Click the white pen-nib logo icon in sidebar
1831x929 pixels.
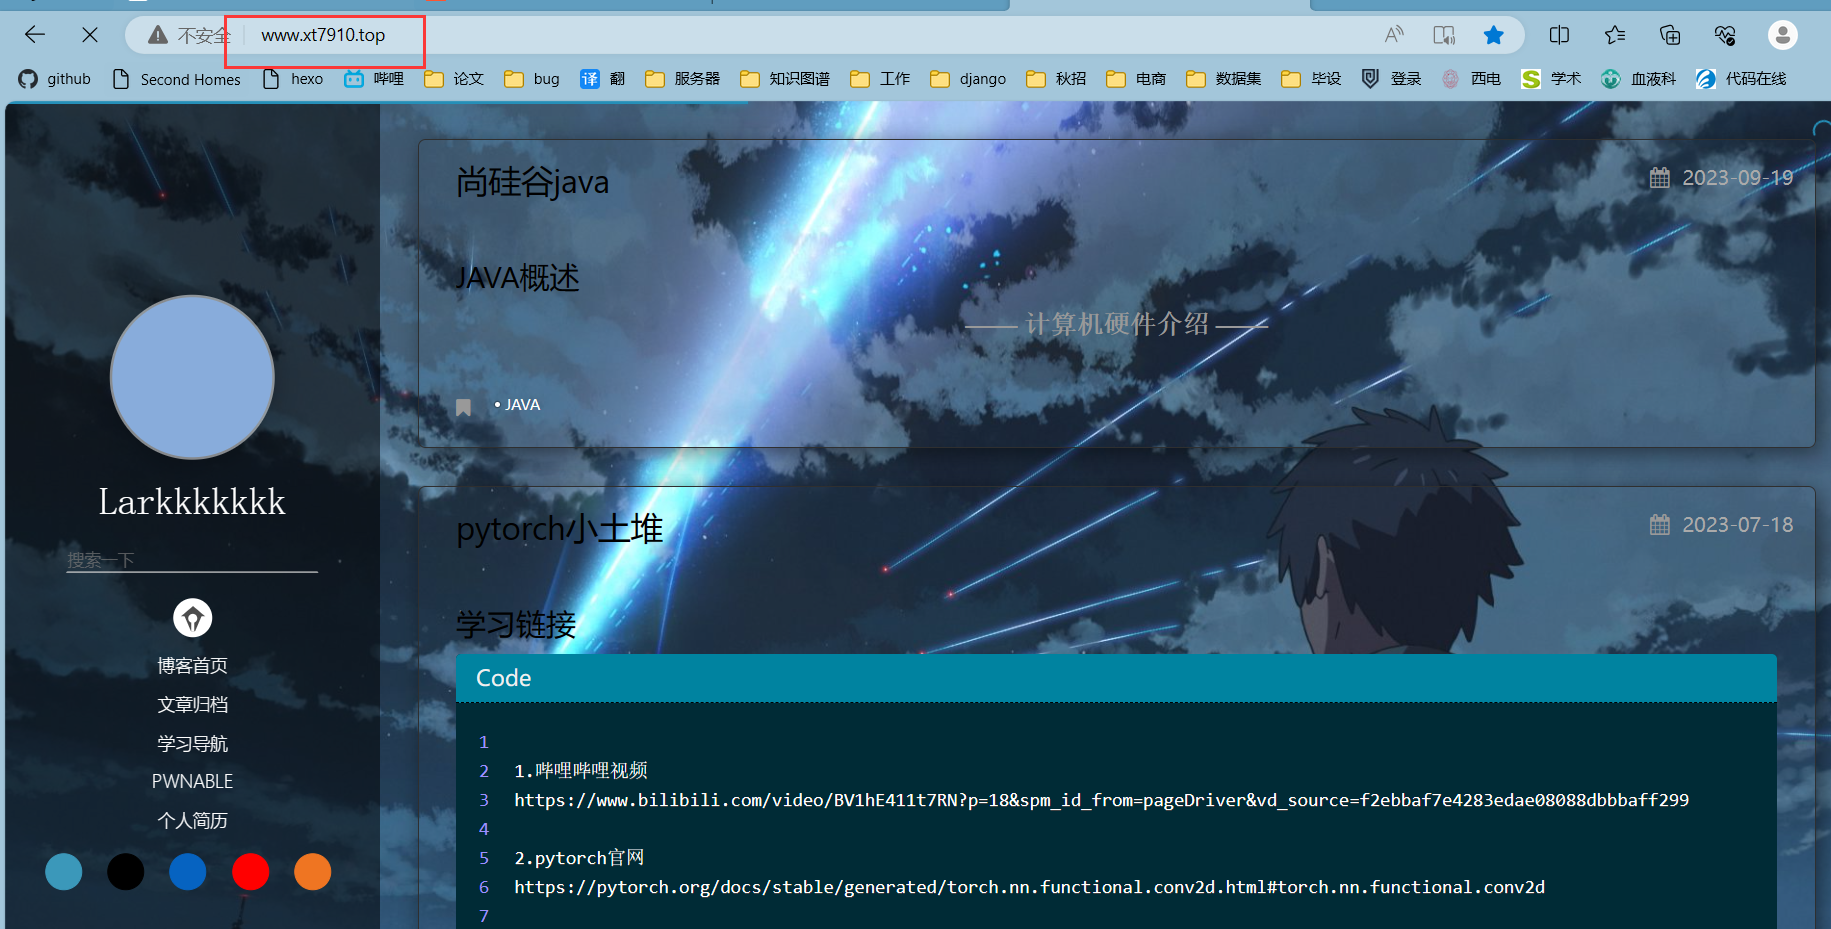pyautogui.click(x=193, y=618)
